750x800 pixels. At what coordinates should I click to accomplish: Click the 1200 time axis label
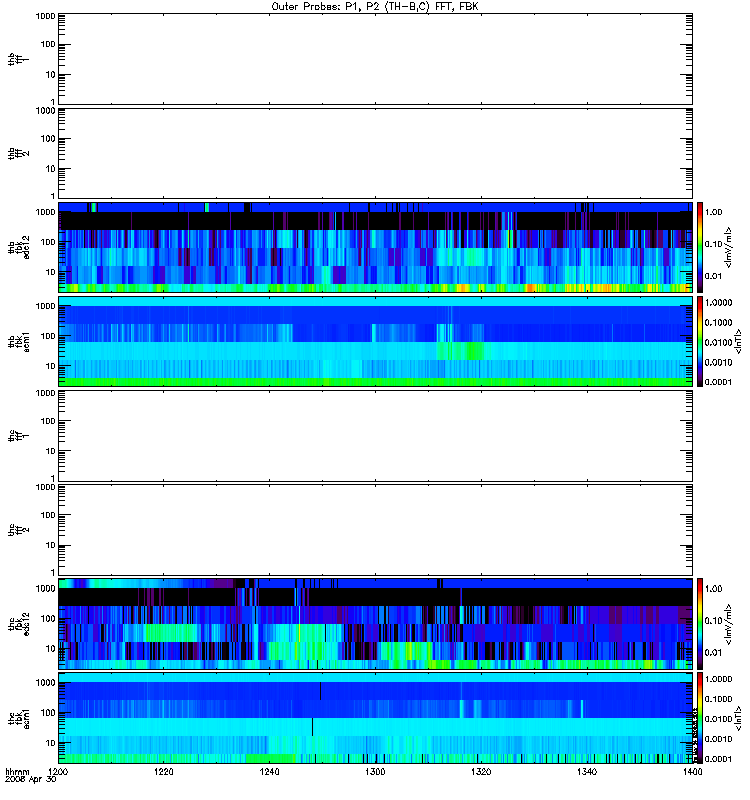coord(58,772)
